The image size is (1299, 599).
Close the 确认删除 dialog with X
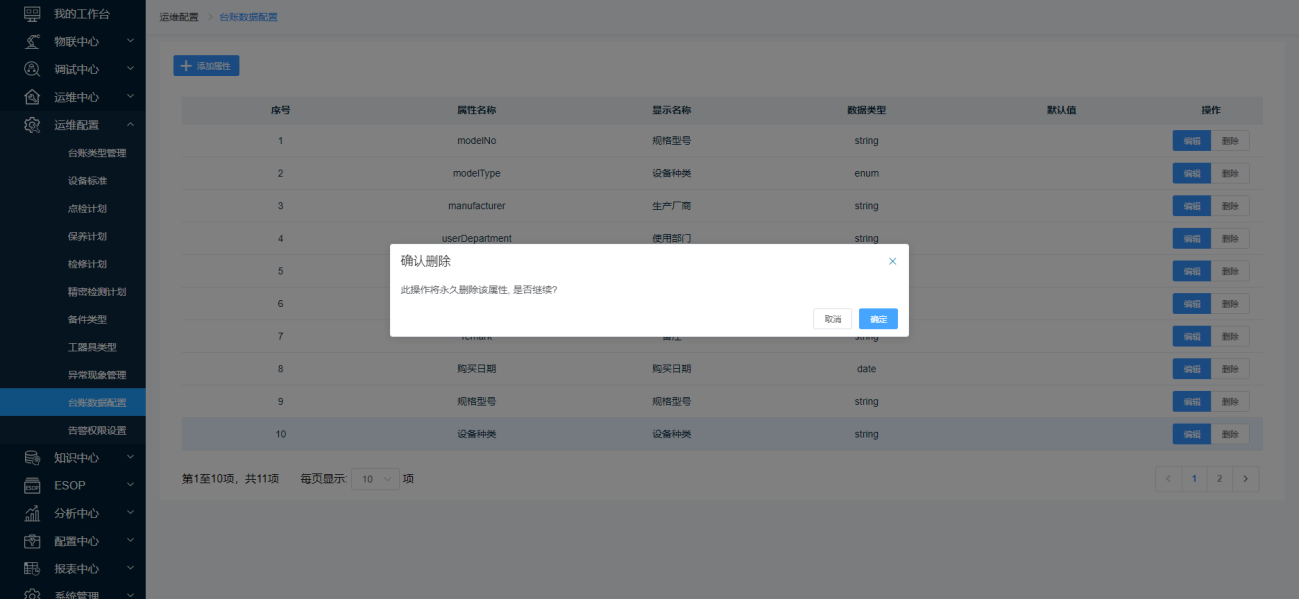(x=892, y=261)
